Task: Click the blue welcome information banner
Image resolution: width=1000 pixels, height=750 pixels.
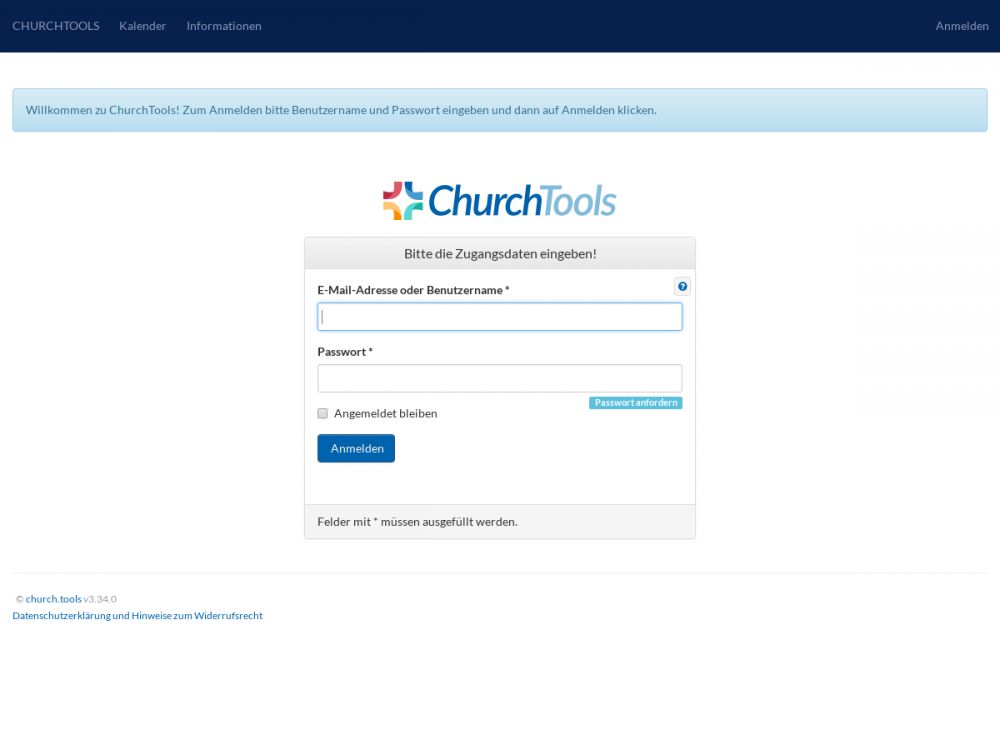Action: pos(500,110)
